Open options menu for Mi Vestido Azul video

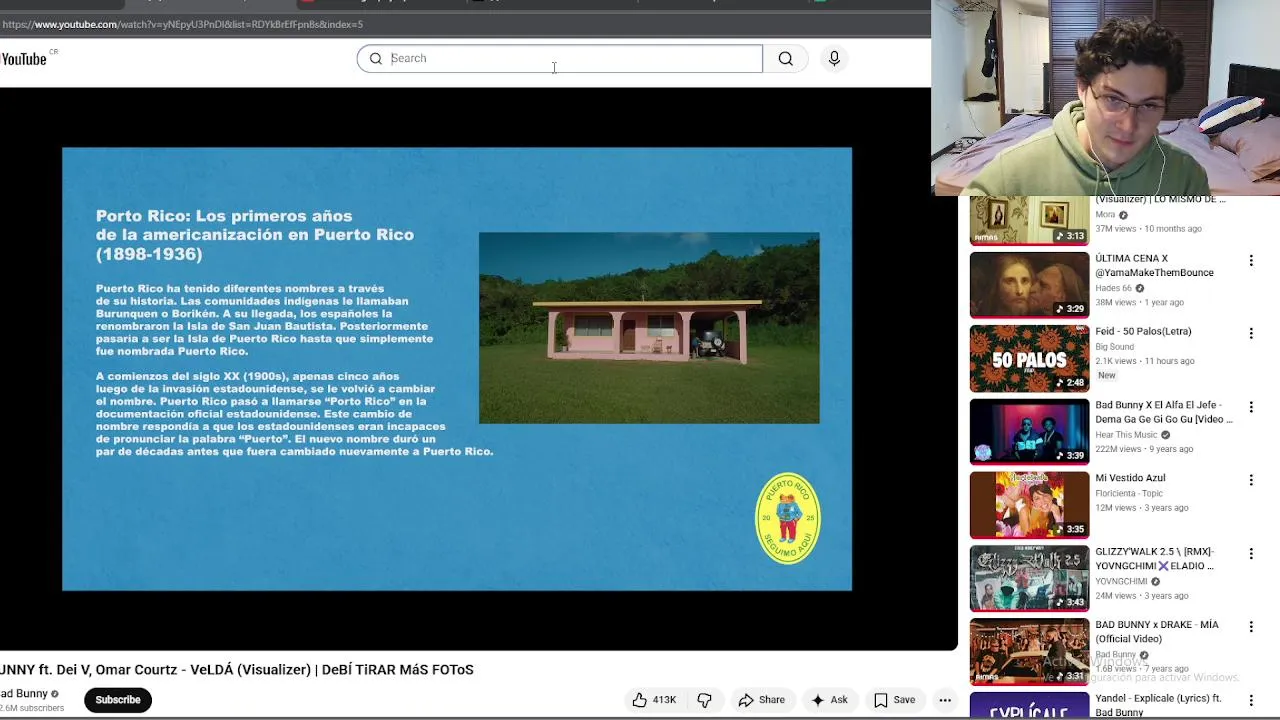click(x=1251, y=480)
